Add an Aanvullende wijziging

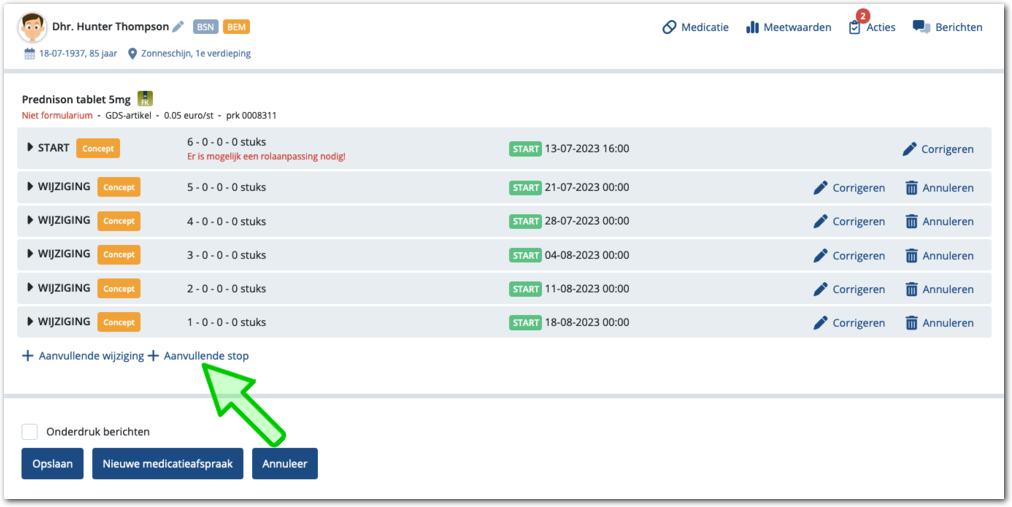(82, 356)
